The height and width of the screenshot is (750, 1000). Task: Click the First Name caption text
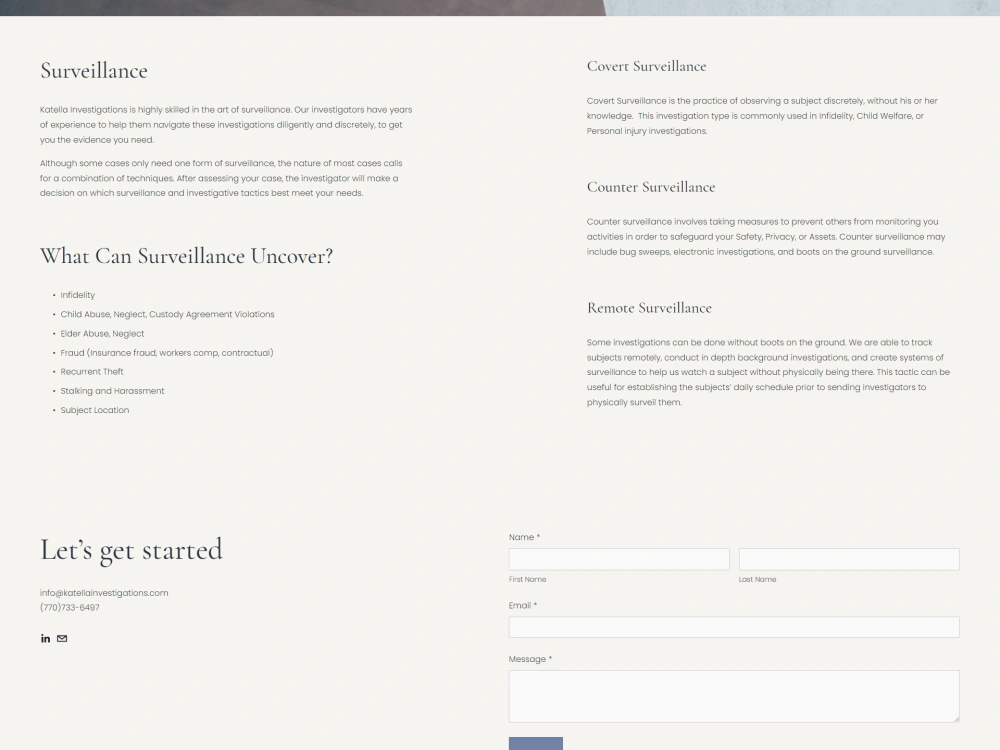click(x=527, y=579)
